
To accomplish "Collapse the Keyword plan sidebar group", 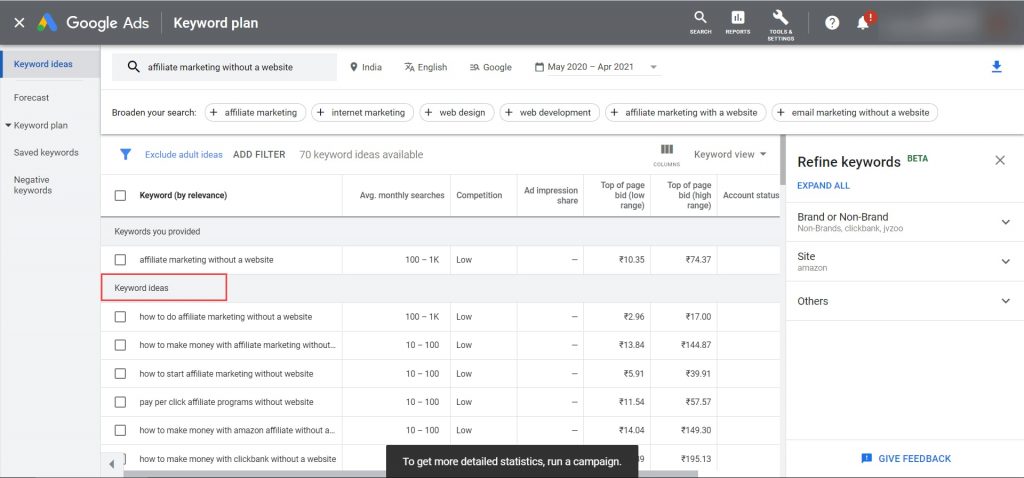I will 8,125.
